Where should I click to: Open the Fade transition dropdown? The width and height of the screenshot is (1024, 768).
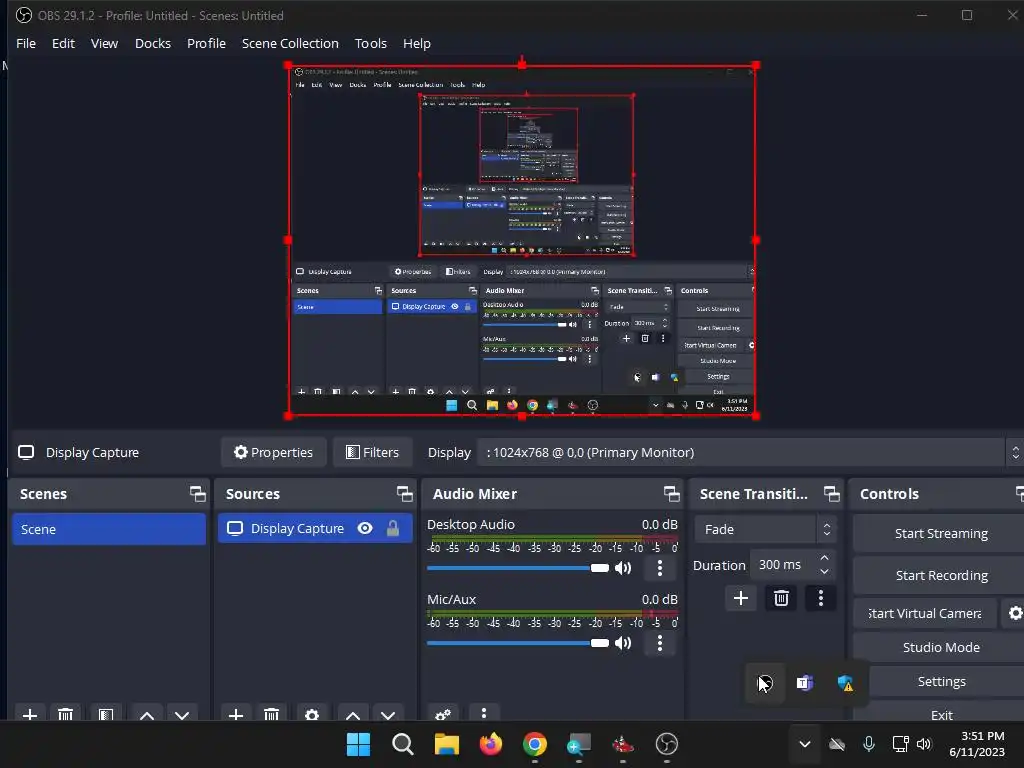pos(765,529)
